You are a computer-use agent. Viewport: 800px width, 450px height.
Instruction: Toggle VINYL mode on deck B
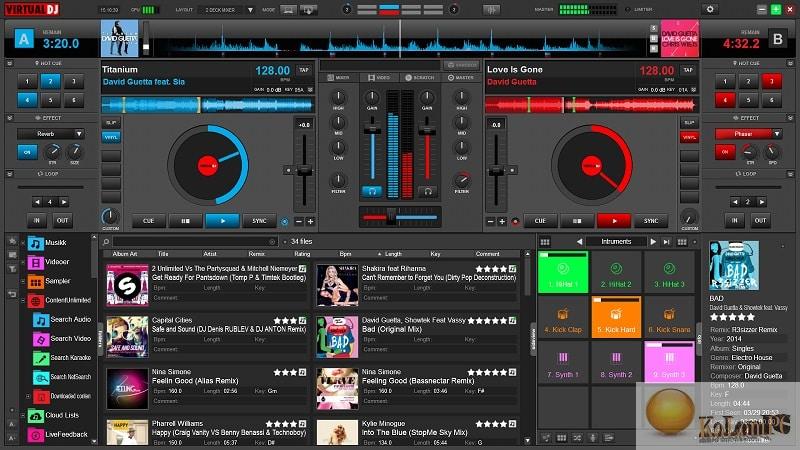[x=689, y=137]
